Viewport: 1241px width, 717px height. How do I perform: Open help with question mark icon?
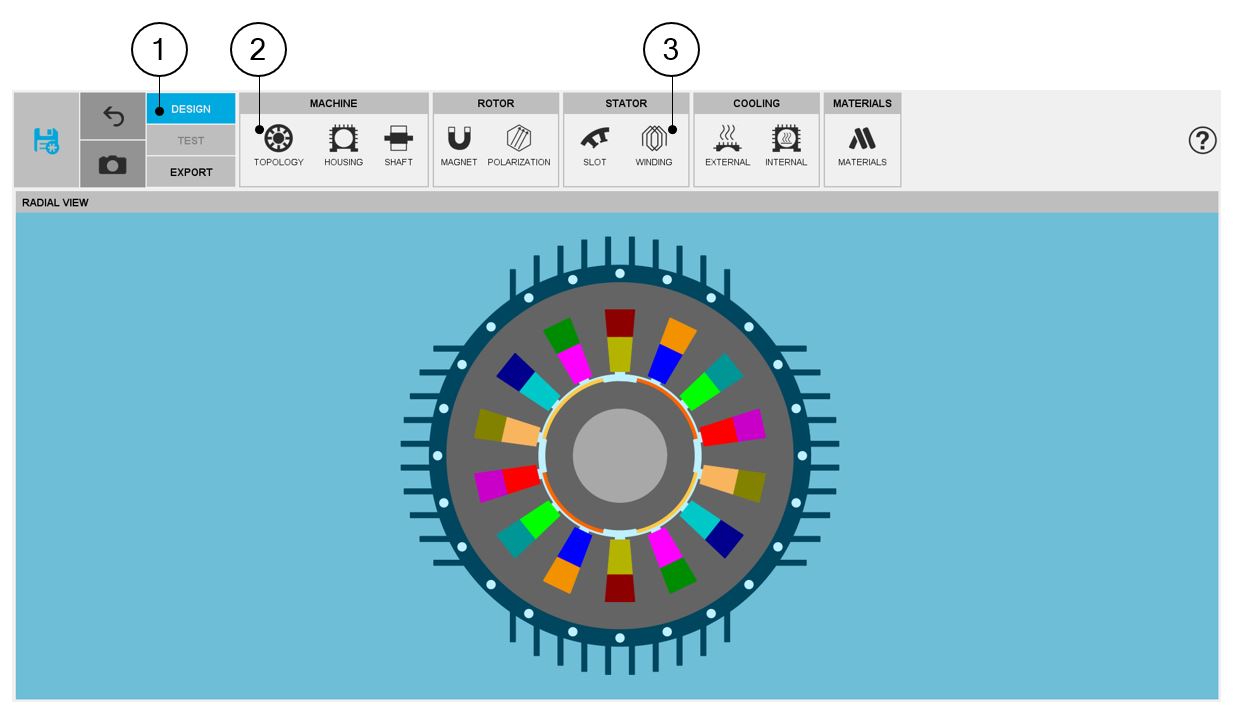tap(1202, 141)
